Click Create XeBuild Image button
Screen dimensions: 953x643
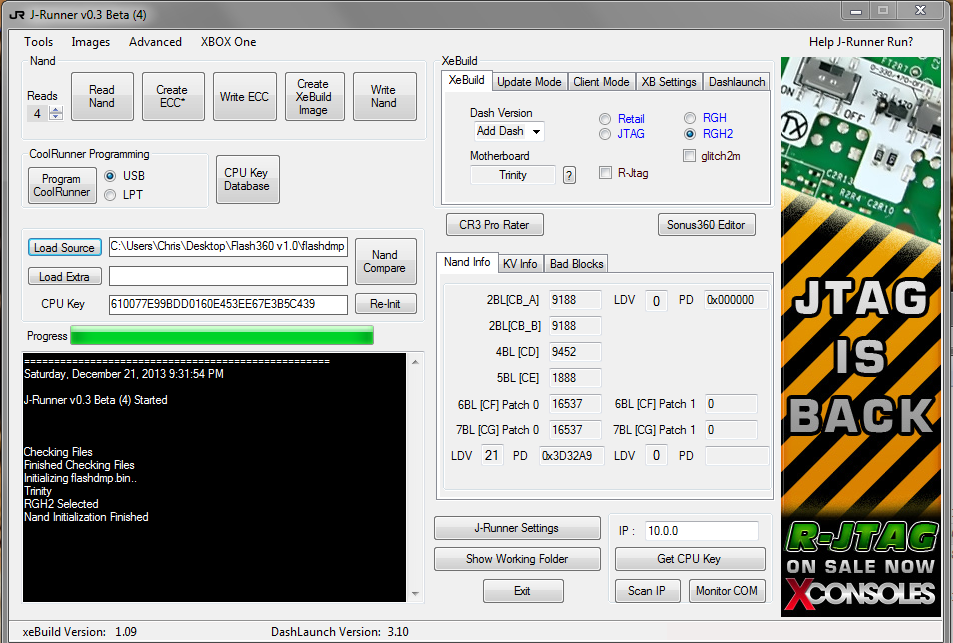[x=314, y=97]
